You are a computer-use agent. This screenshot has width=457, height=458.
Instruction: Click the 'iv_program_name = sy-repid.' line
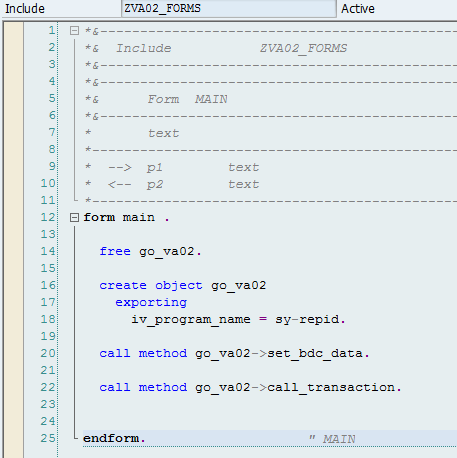238,319
